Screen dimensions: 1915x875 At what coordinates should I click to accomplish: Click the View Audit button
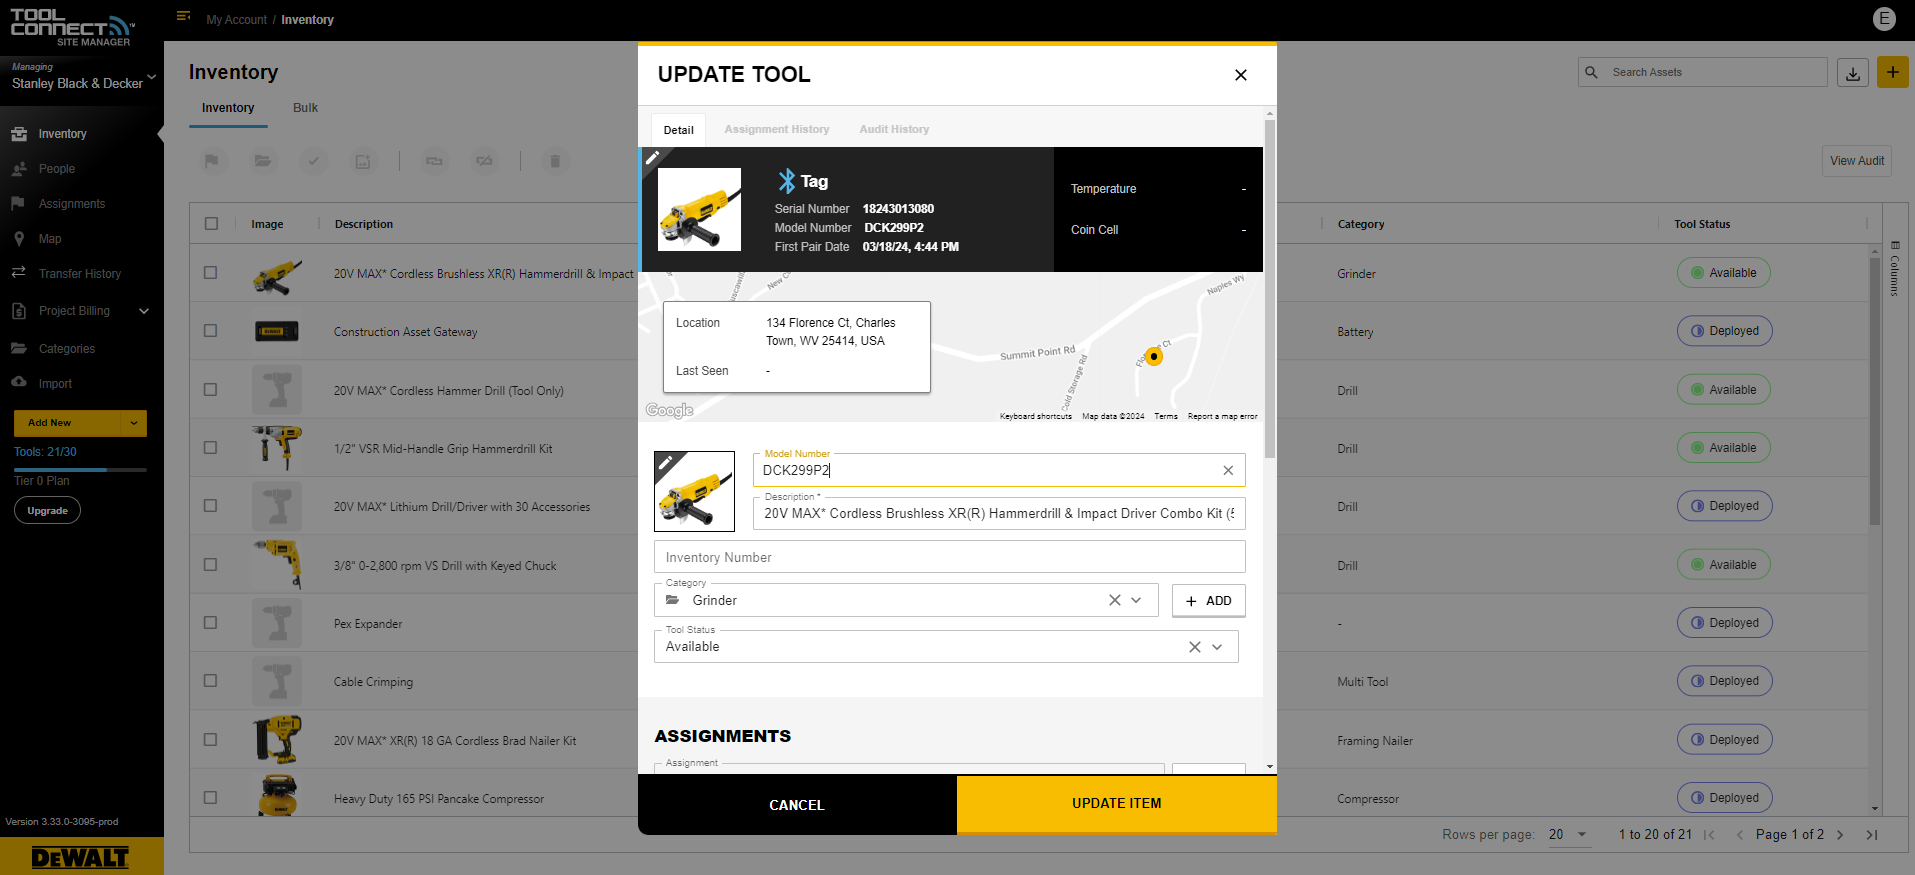[1857, 161]
